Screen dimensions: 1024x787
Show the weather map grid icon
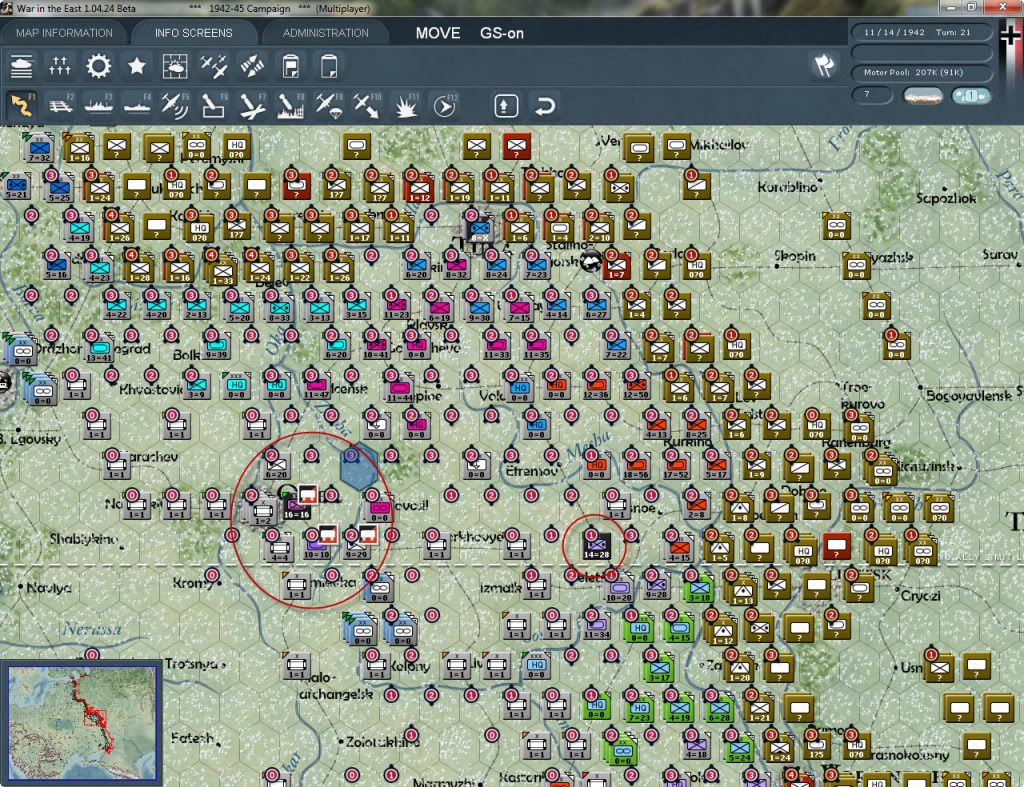click(x=175, y=66)
